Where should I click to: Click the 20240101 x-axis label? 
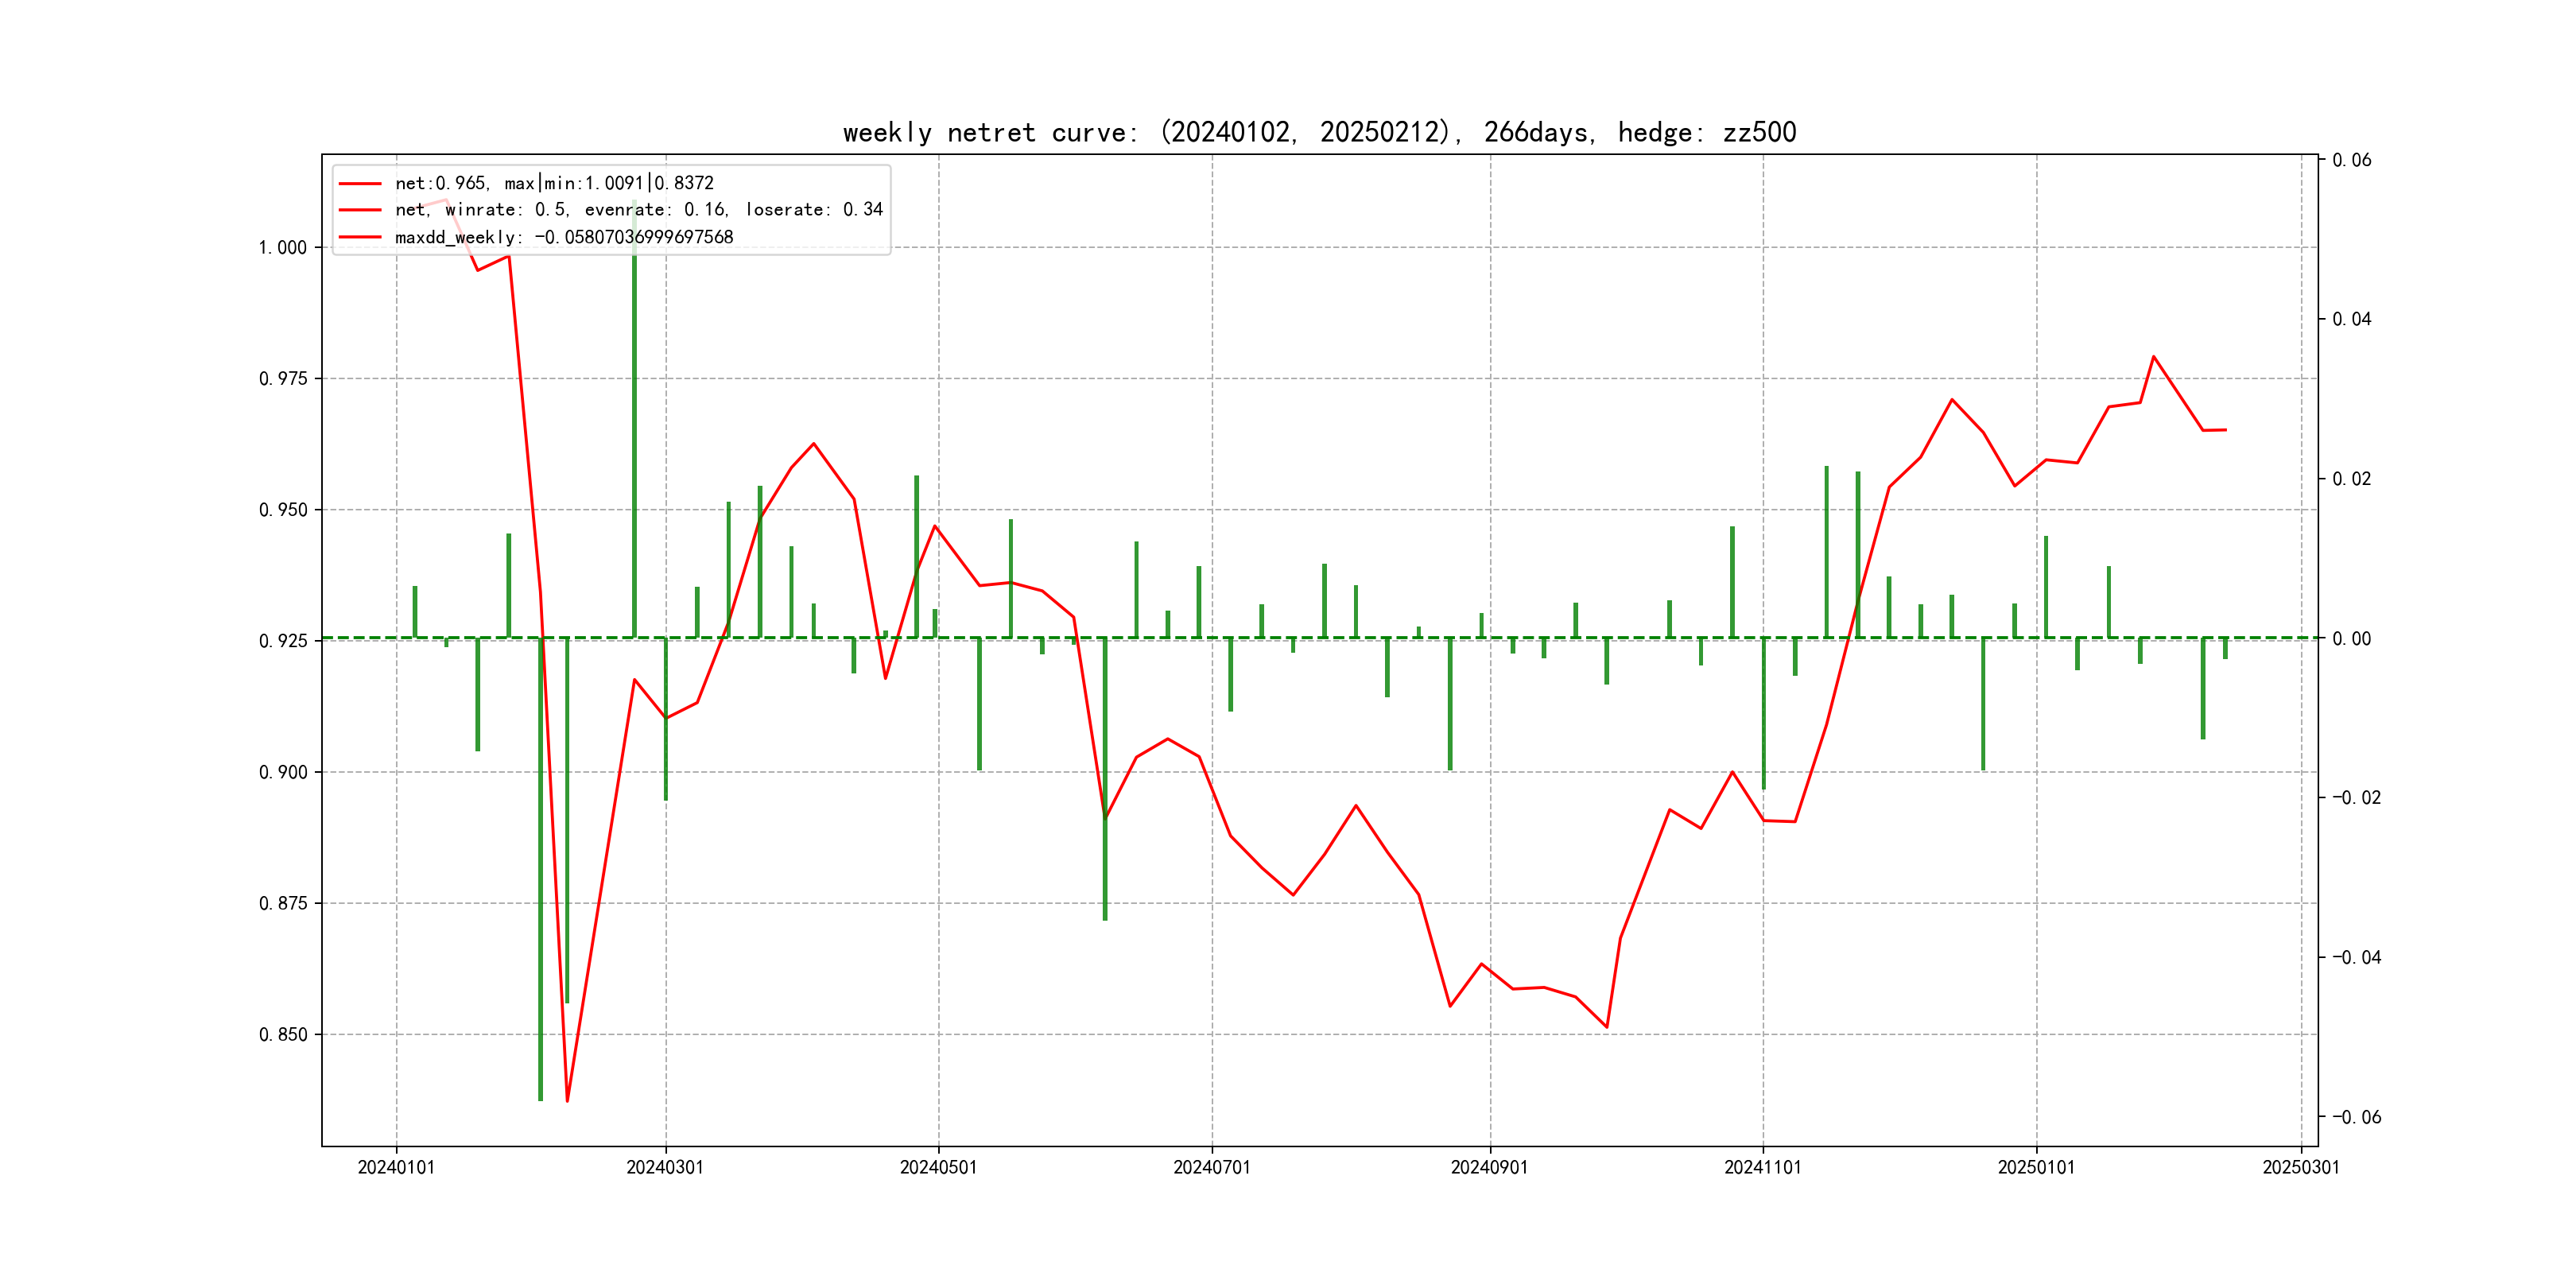pyautogui.click(x=396, y=1168)
